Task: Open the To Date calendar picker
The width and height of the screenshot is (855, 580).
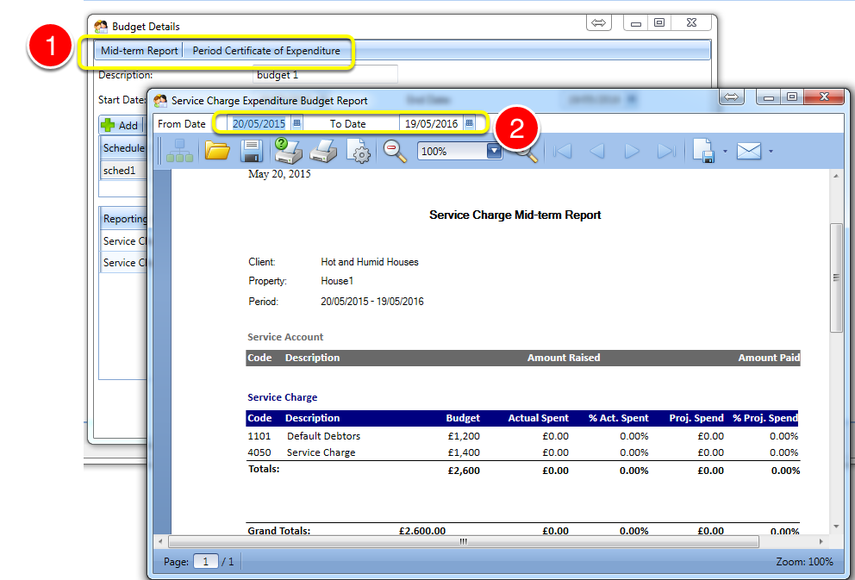Action: click(x=469, y=123)
